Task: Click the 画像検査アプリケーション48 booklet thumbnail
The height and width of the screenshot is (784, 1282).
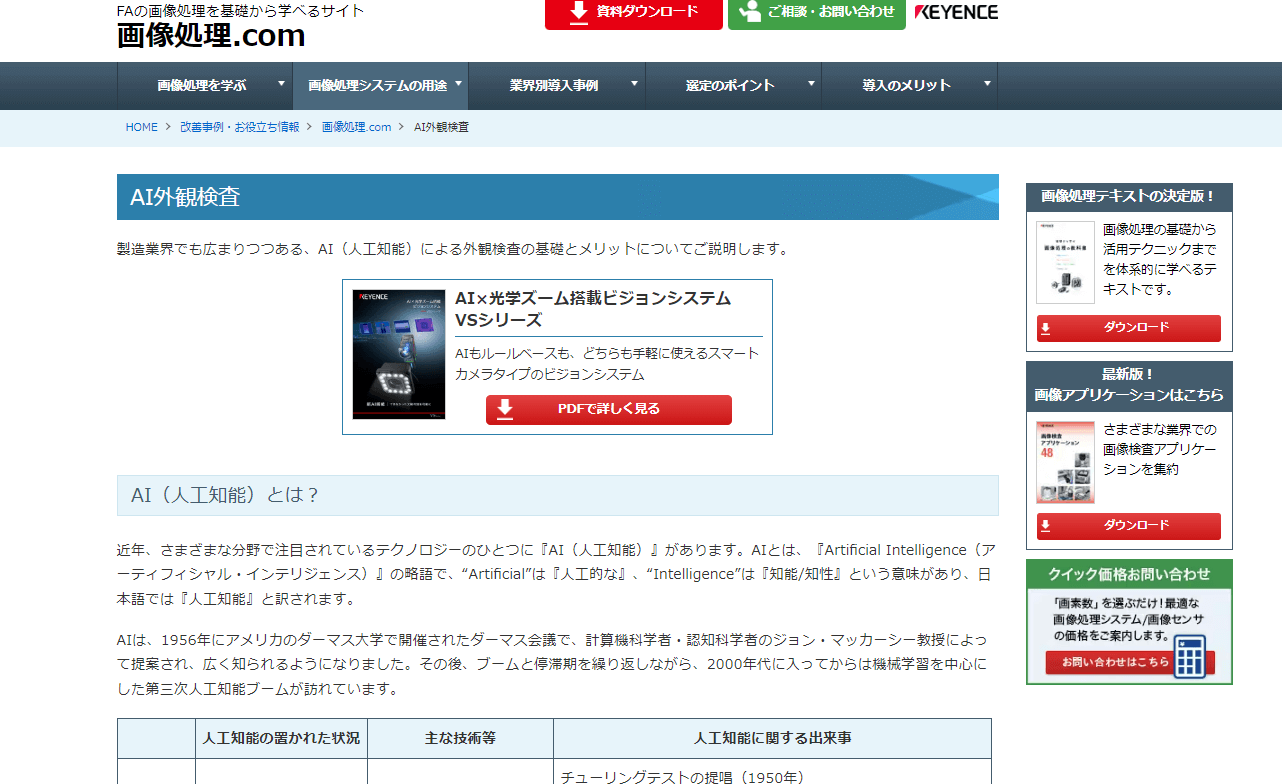Action: [1064, 462]
